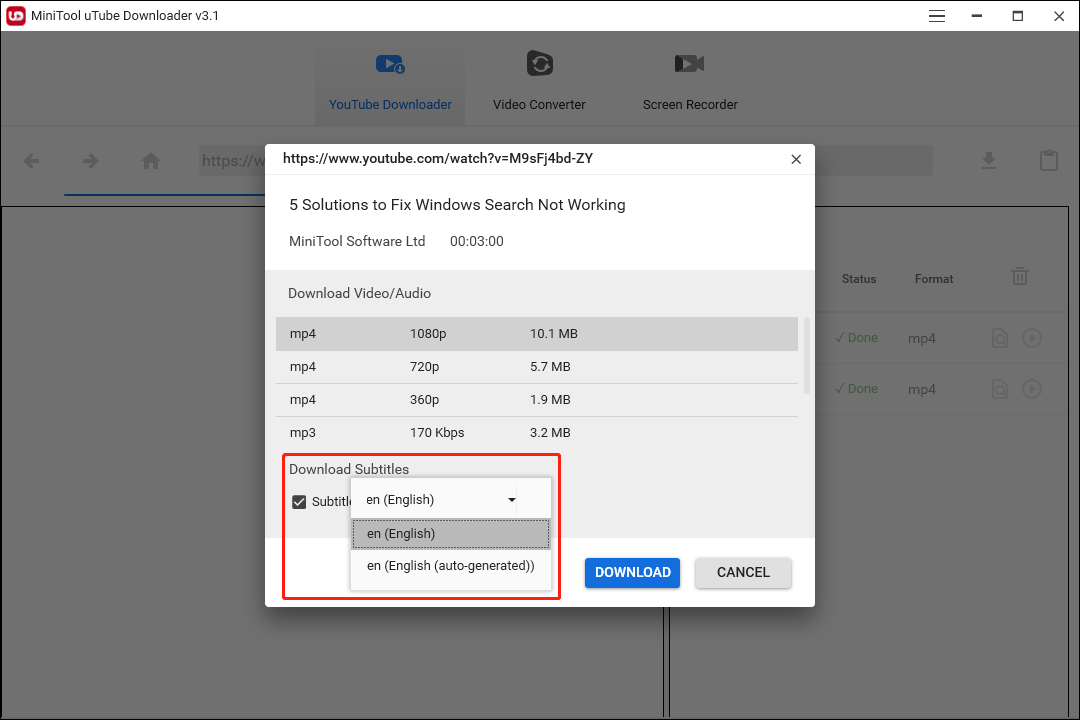Choose en (English (auto-generated)) option
This screenshot has height=720, width=1080.
click(x=451, y=566)
